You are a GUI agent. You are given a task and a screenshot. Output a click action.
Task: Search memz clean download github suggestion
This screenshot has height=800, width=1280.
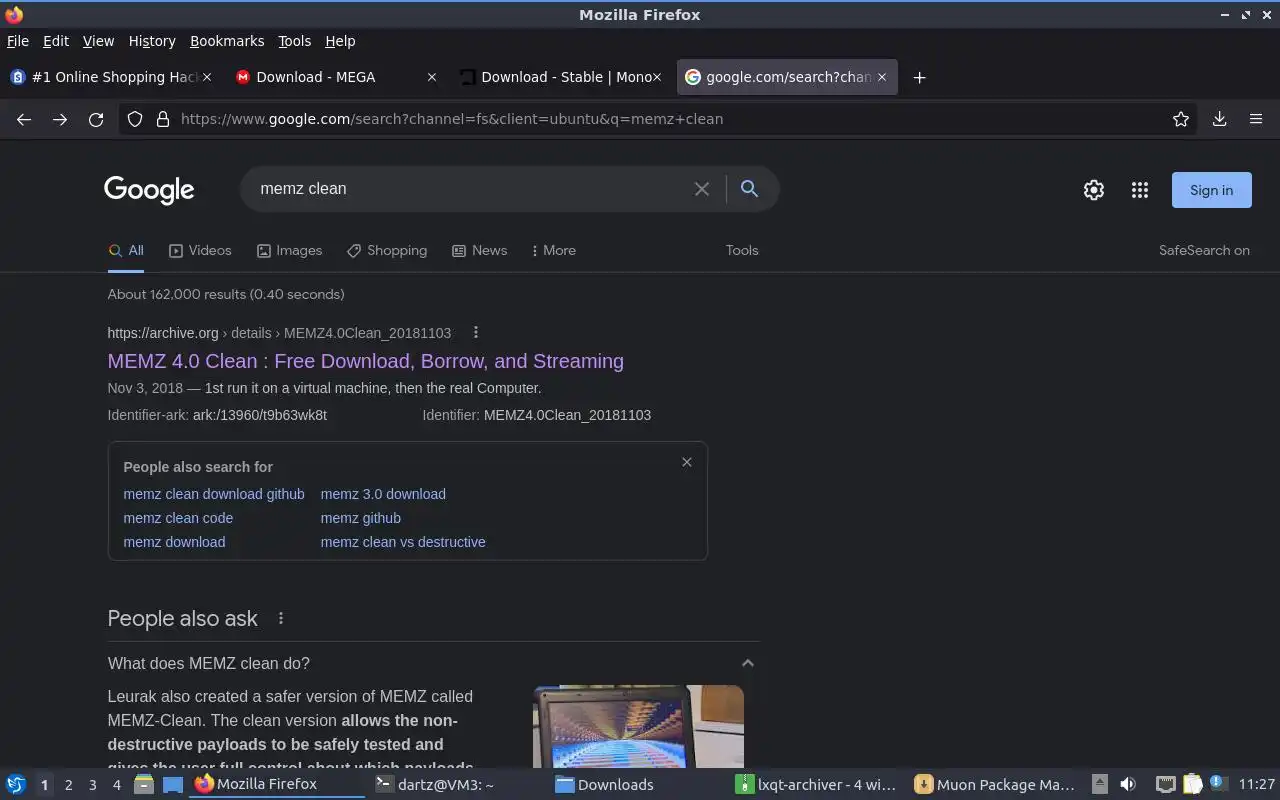click(x=214, y=494)
